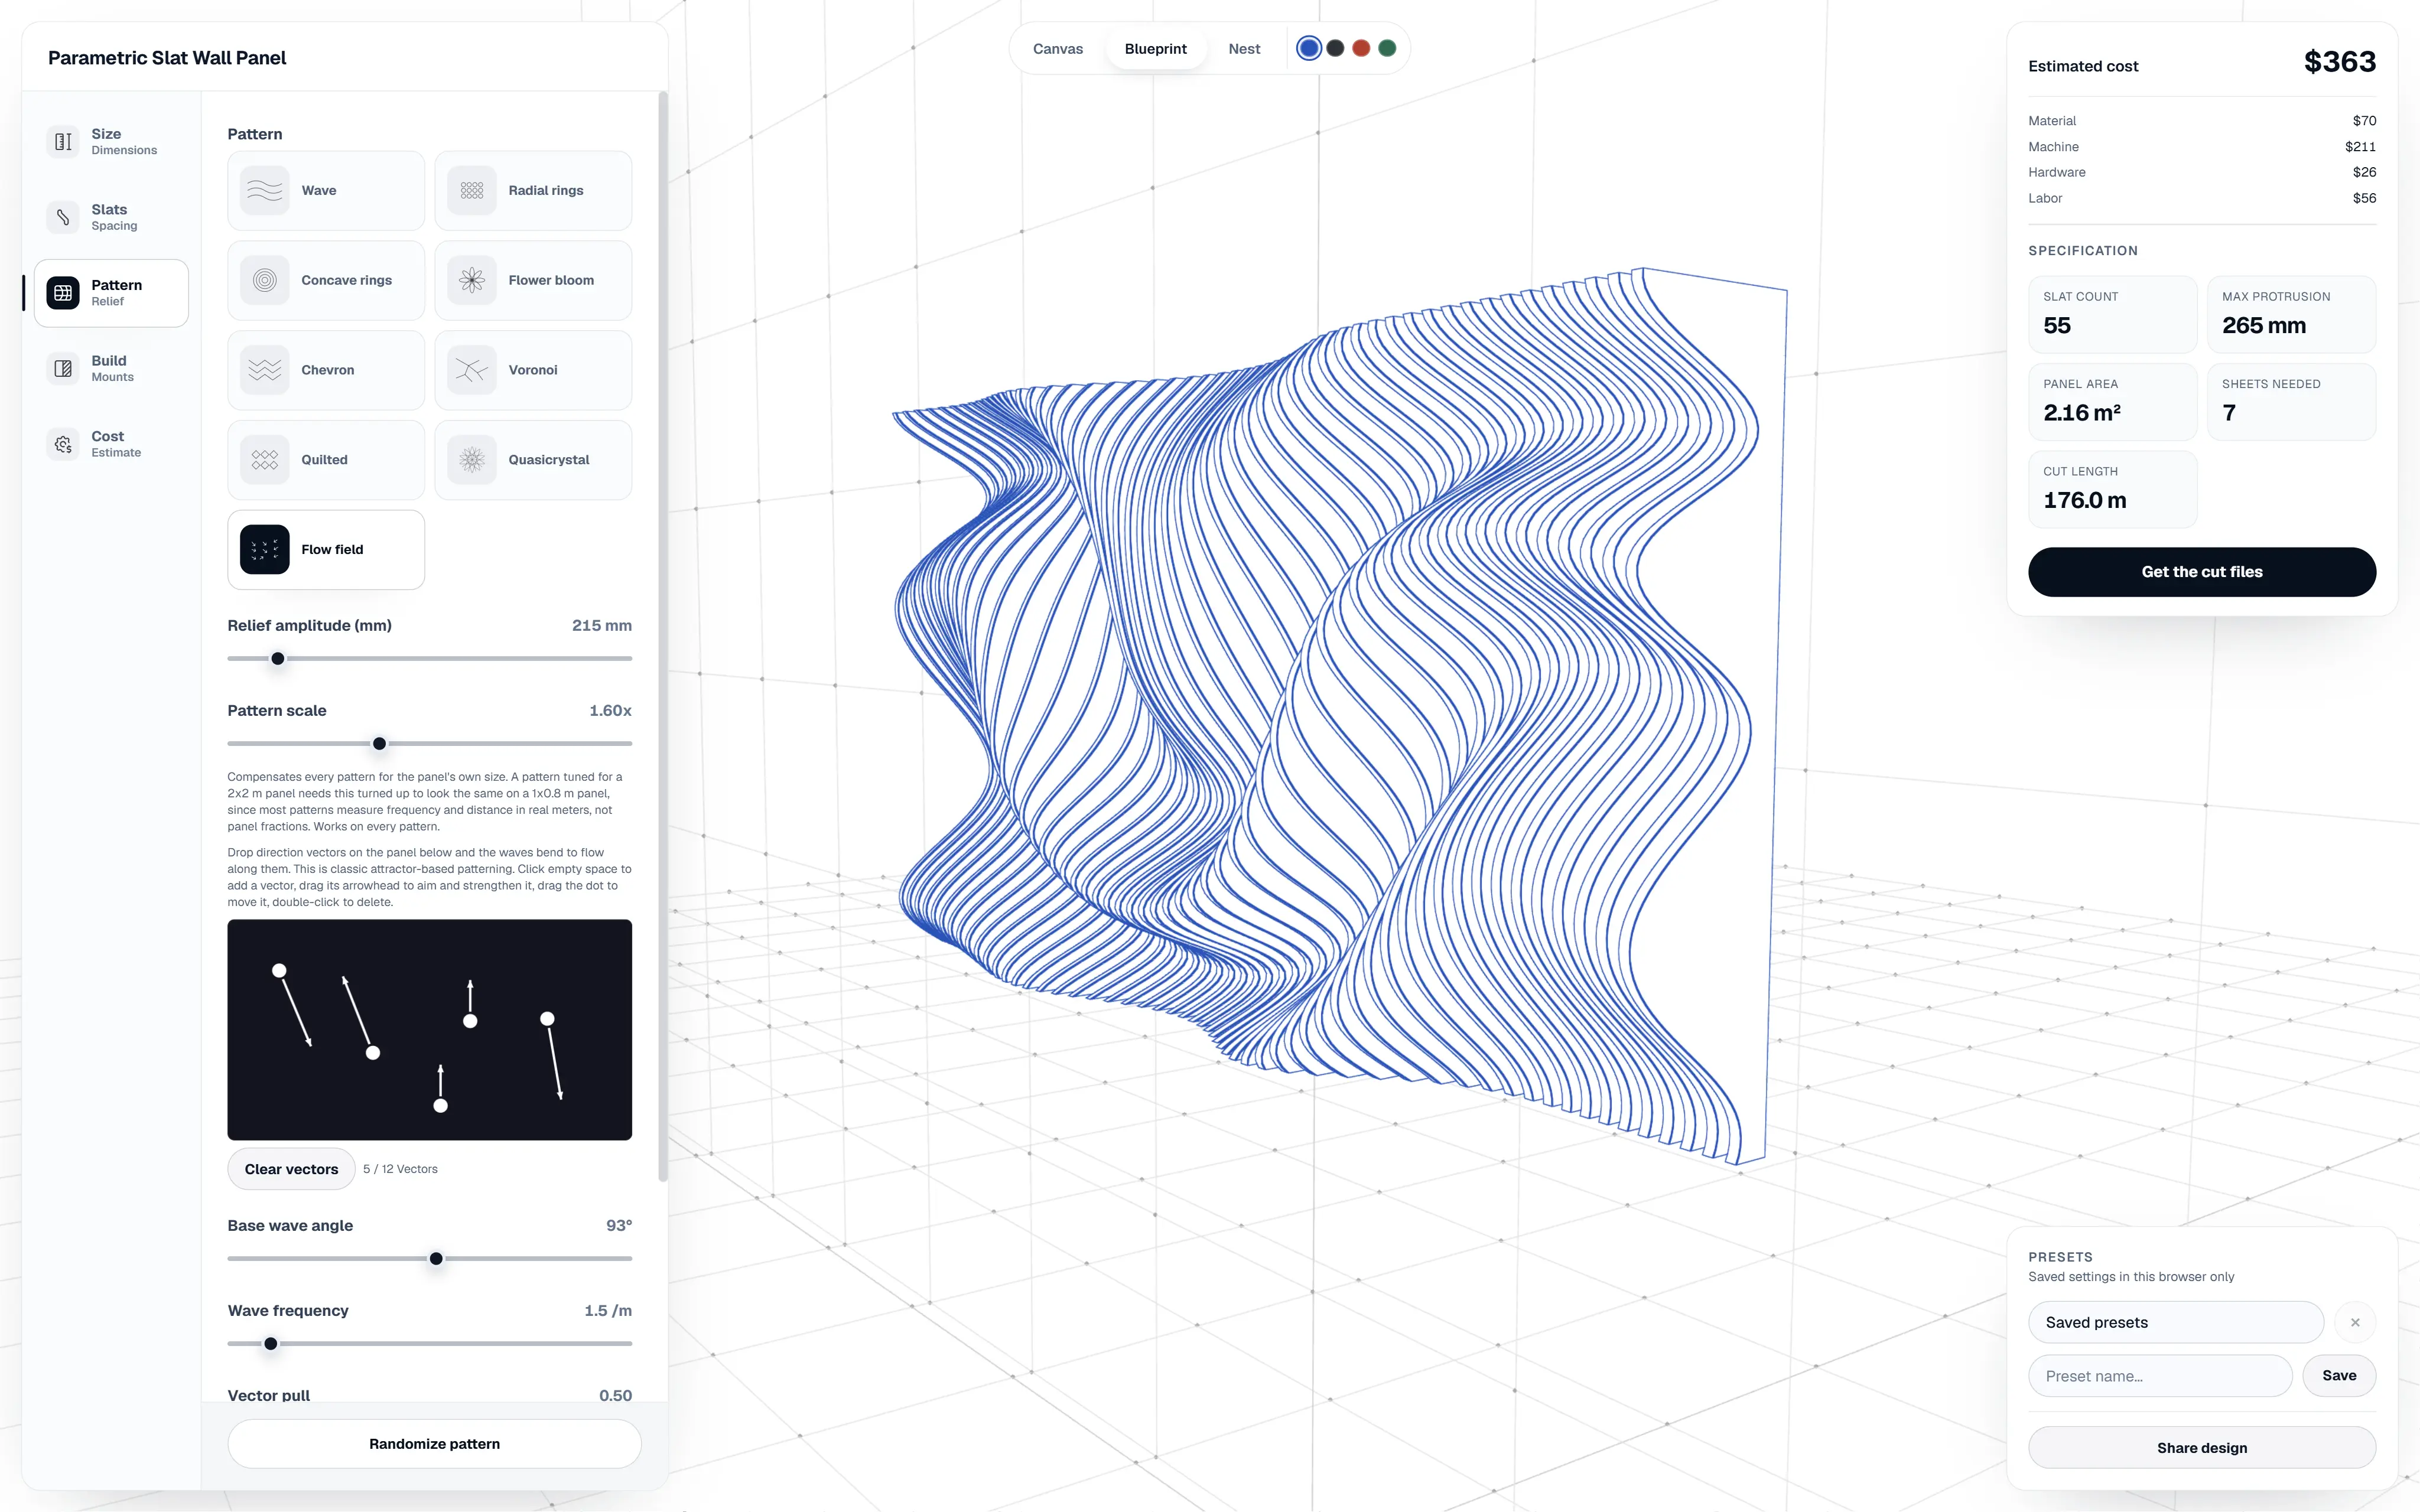Viewport: 2420px width, 1512px height.
Task: Choose the Flower bloom pattern icon
Action: pyautogui.click(x=472, y=280)
